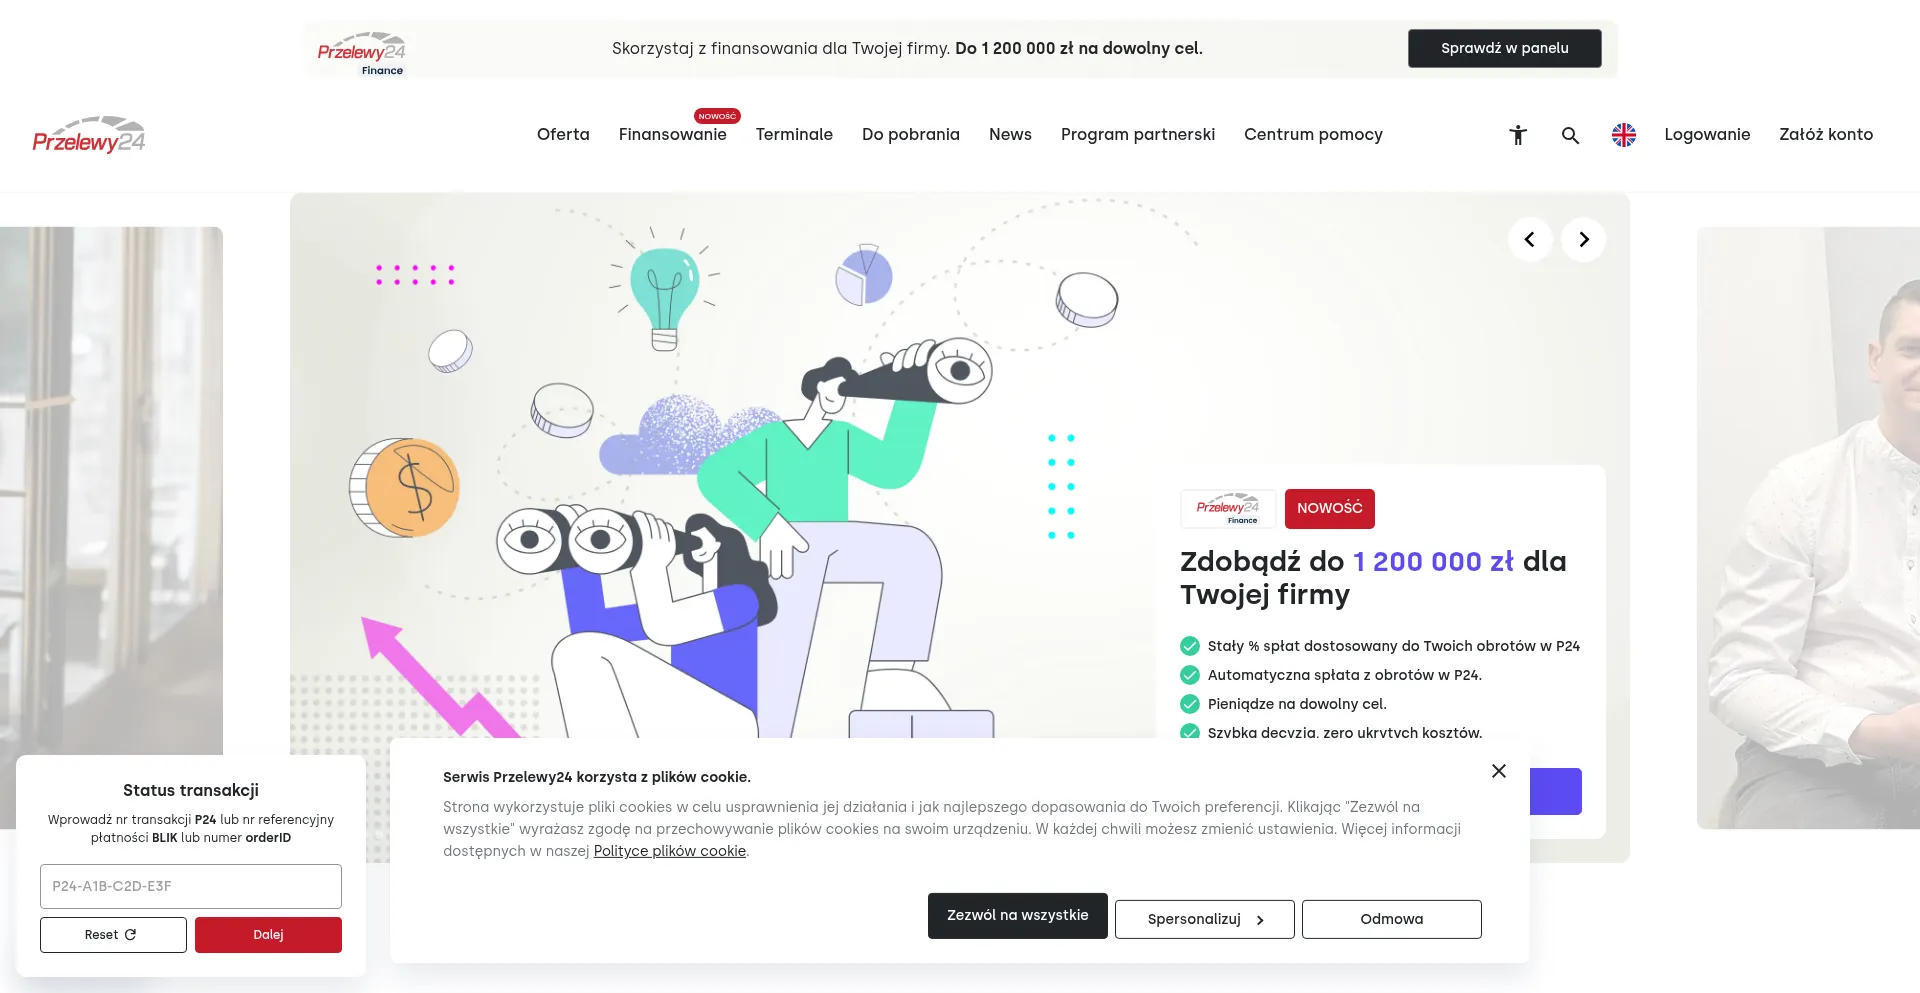1920x993 pixels.
Task: Open the Finansowanie menu item
Action: [x=672, y=135]
